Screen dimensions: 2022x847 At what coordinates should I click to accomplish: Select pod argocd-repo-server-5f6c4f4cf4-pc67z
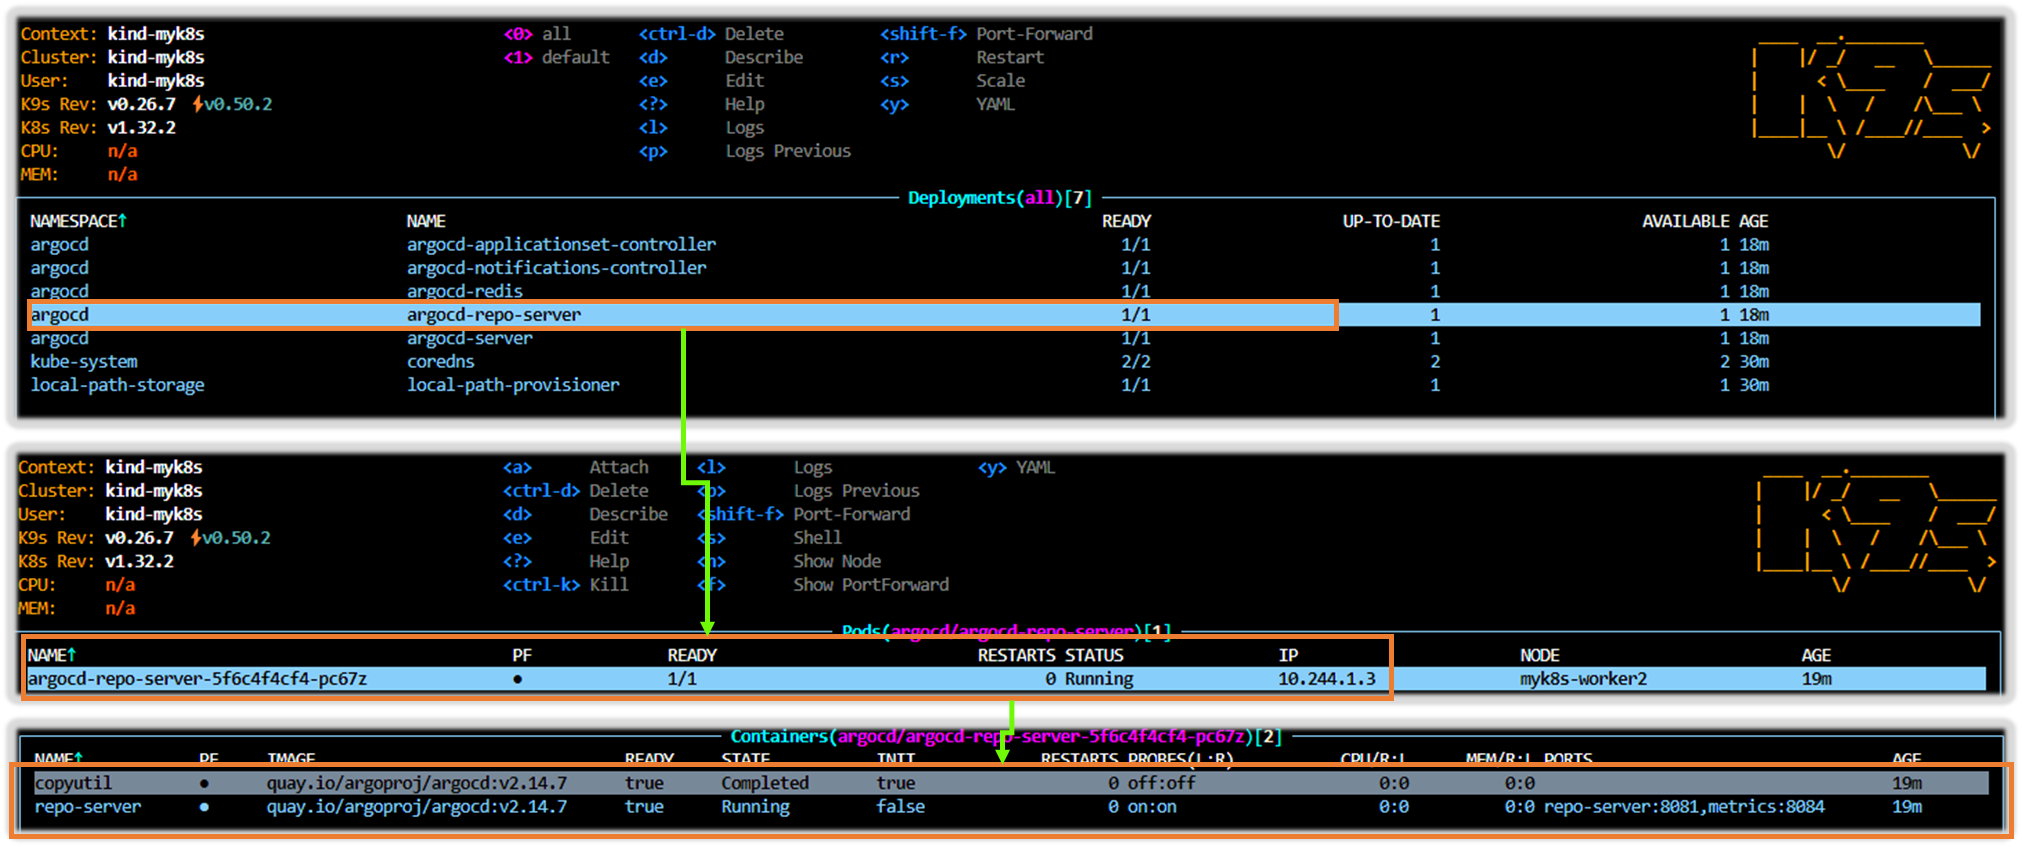coord(1005,679)
